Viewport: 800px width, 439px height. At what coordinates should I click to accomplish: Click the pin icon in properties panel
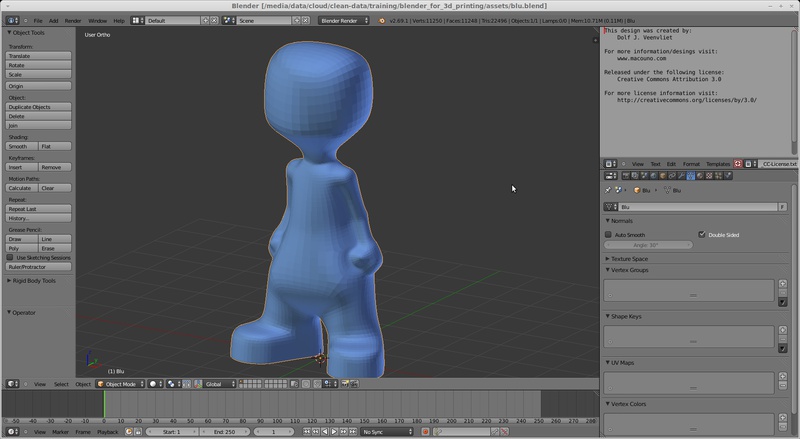608,190
